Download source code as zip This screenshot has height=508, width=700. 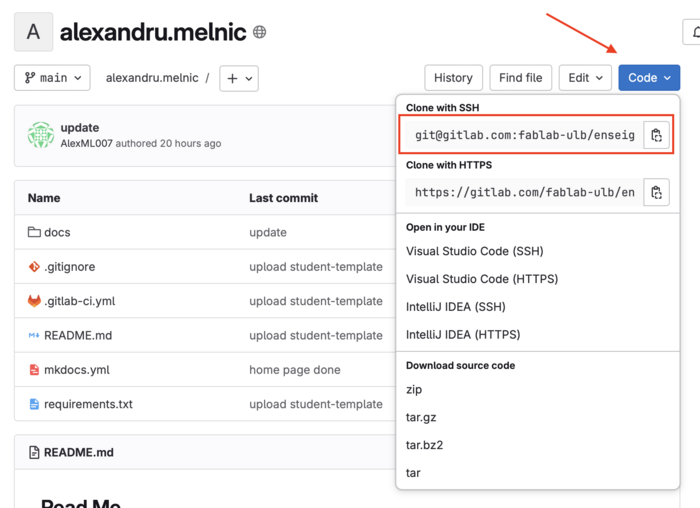pyautogui.click(x=414, y=390)
